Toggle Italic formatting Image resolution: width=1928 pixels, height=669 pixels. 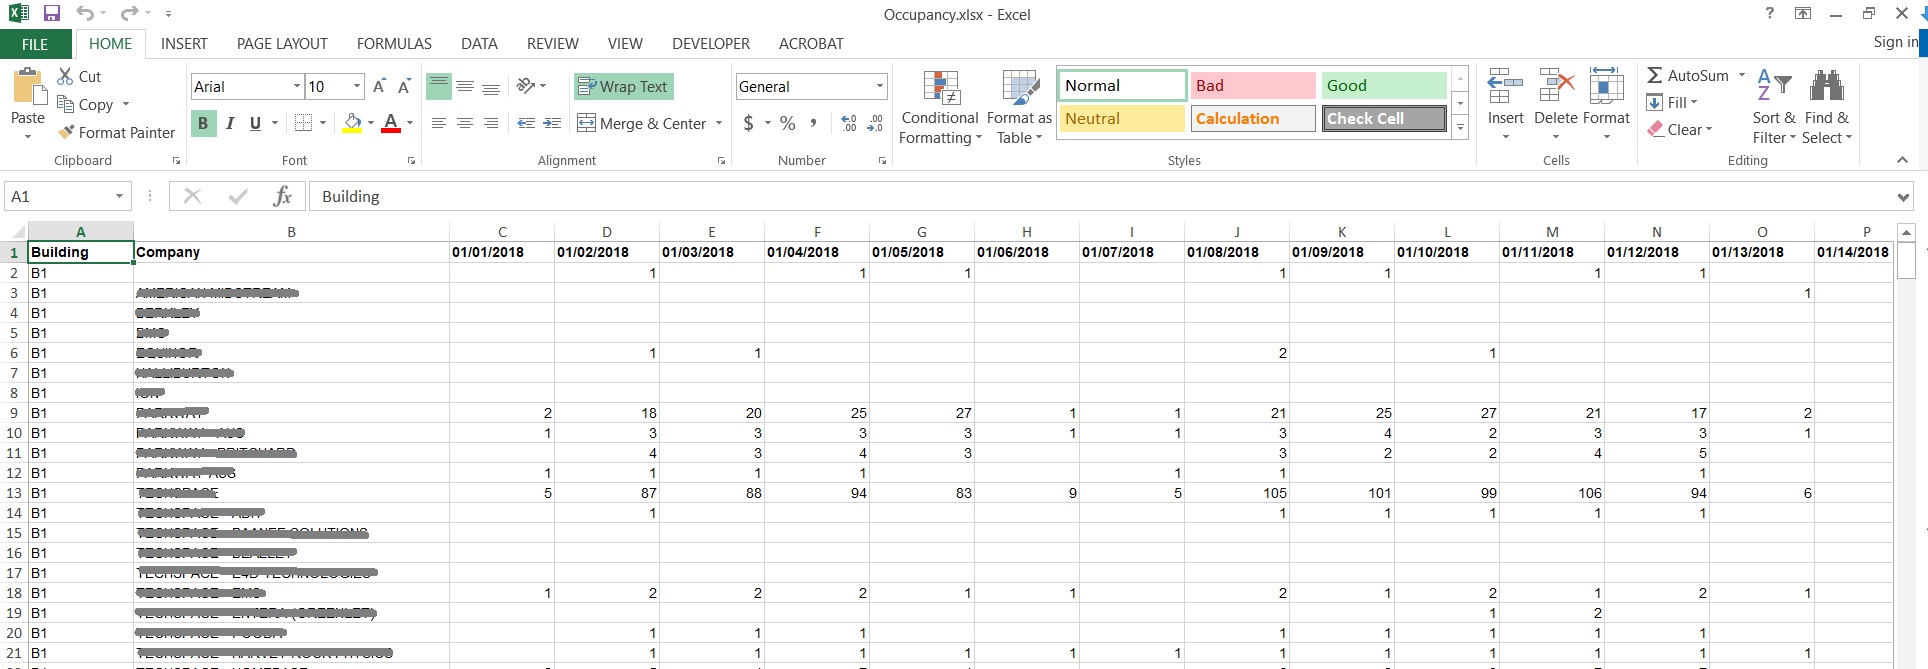230,123
